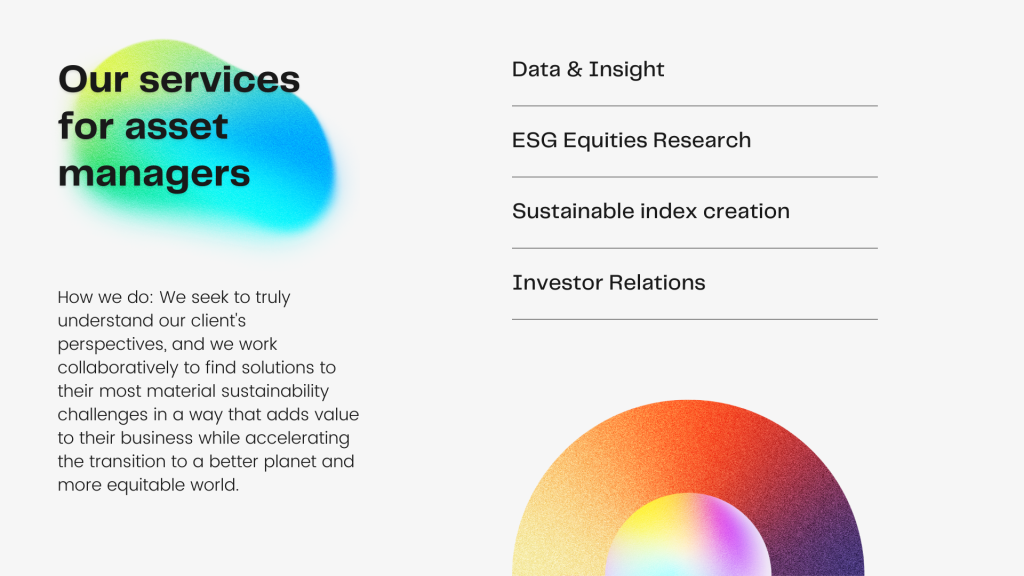This screenshot has width=1024, height=576.
Task: Click the divider line below 'Data & Insight'
Action: 694,106
